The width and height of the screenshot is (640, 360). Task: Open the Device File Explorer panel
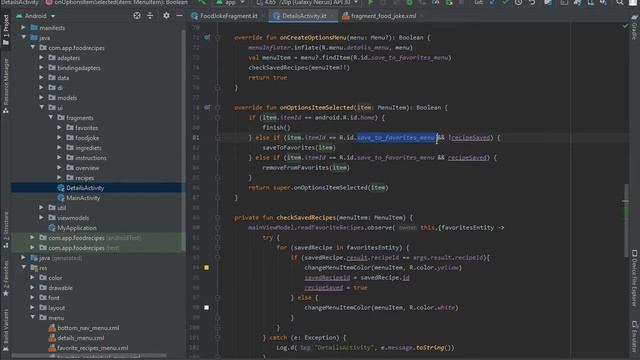634,278
